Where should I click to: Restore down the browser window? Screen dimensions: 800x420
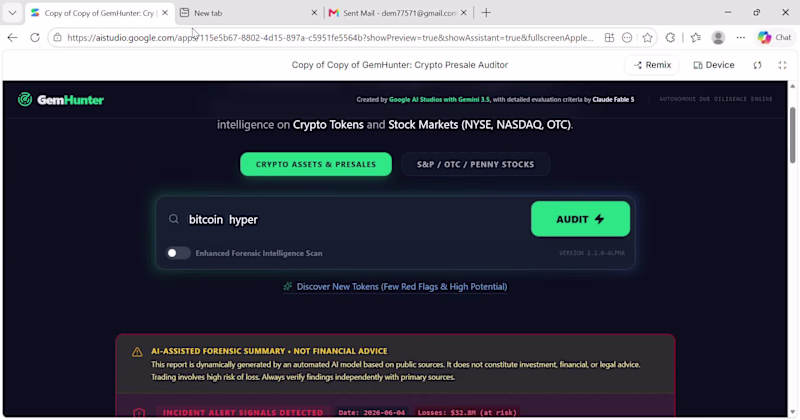(757, 12)
